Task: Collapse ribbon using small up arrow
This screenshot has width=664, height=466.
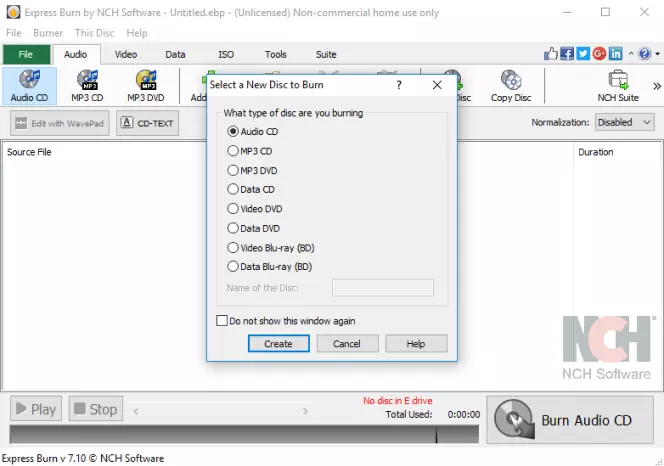Action: [631, 54]
